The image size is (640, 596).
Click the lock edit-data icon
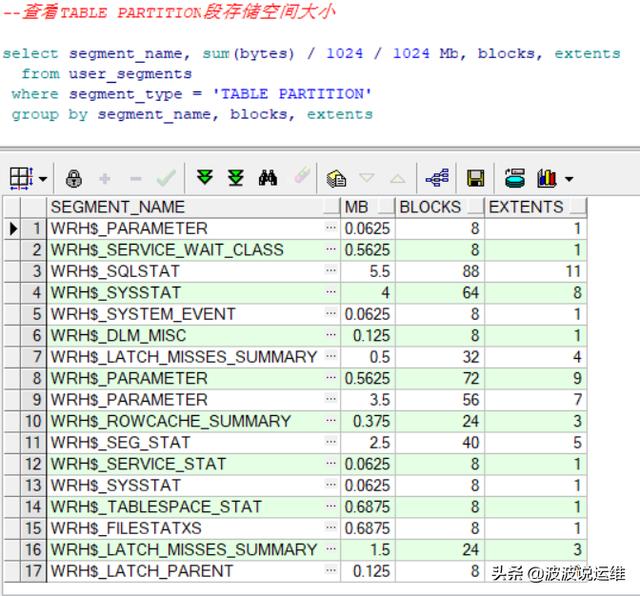74,178
